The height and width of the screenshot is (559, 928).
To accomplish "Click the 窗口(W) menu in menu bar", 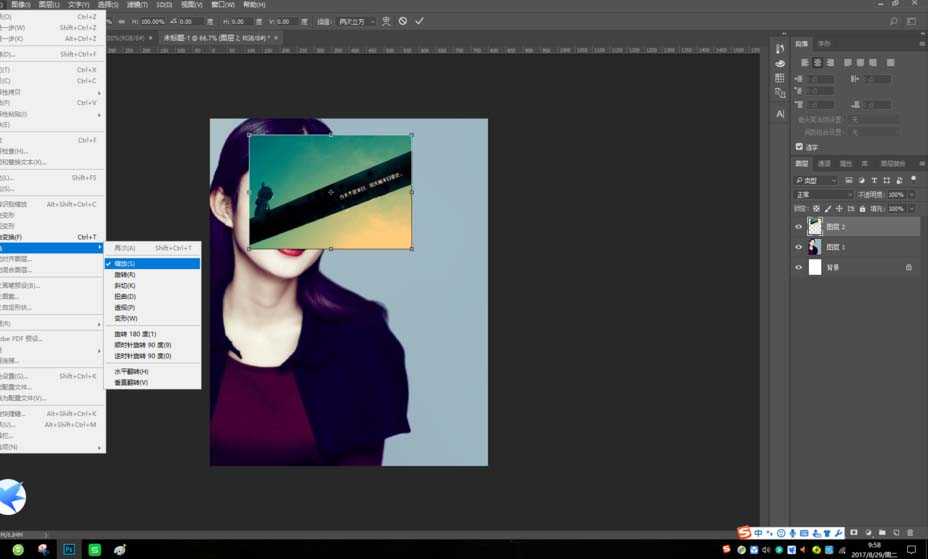I will tap(220, 5).
